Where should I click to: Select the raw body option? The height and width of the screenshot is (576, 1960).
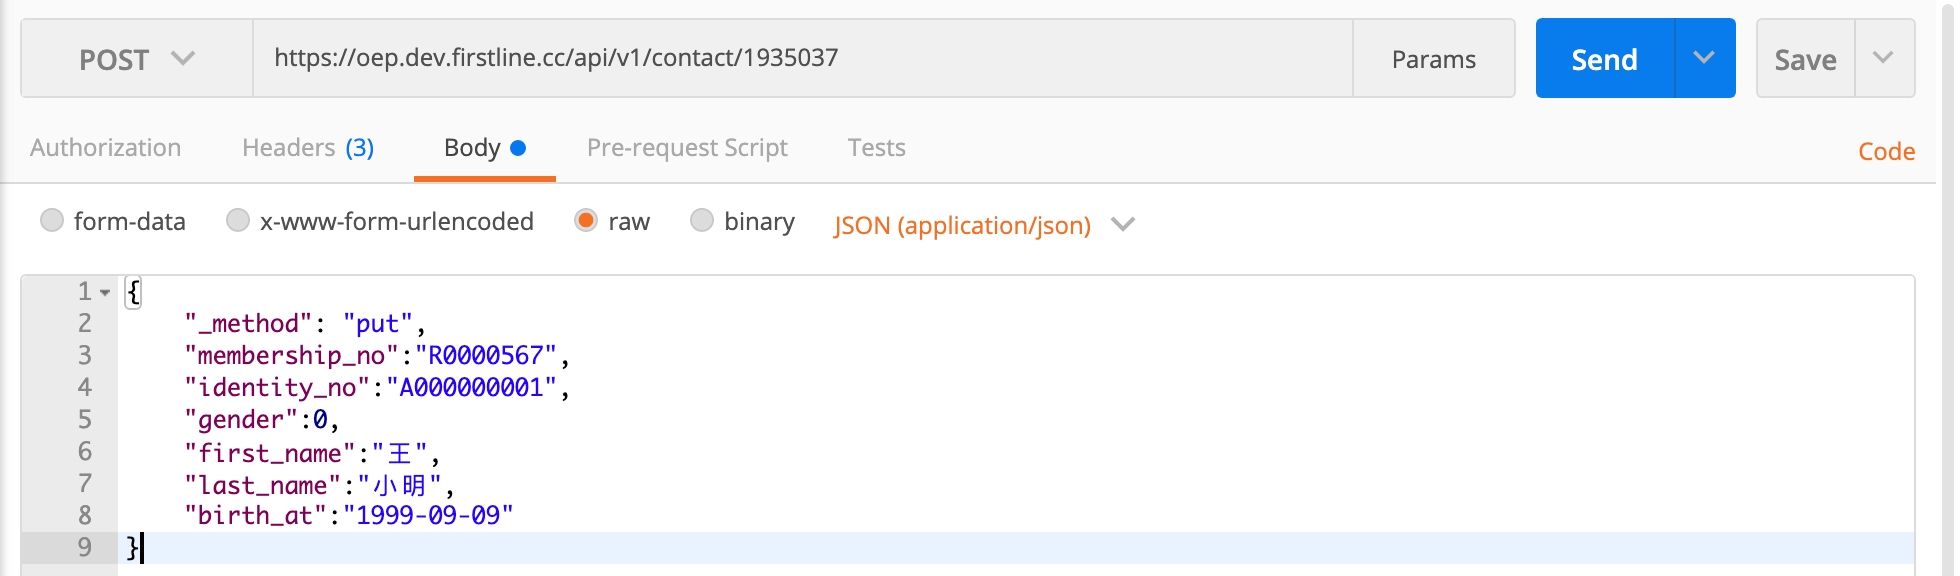point(586,220)
